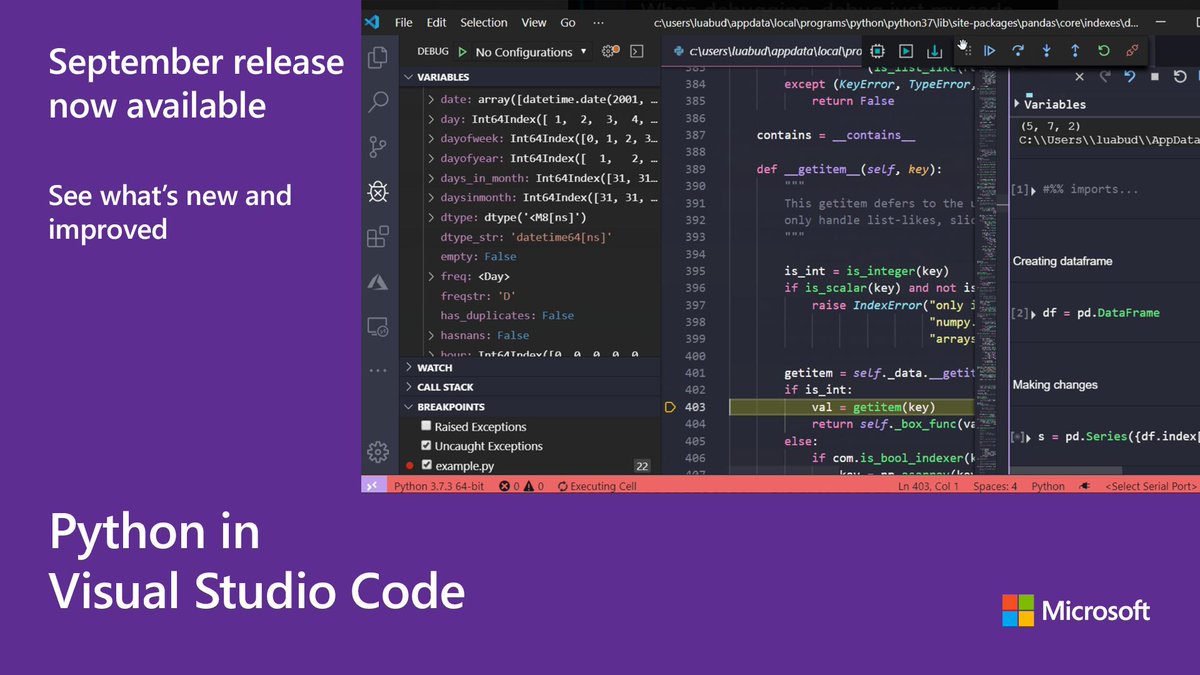Clear all cells with X in interactive window
This screenshot has height=675, width=1200.
coord(1079,76)
